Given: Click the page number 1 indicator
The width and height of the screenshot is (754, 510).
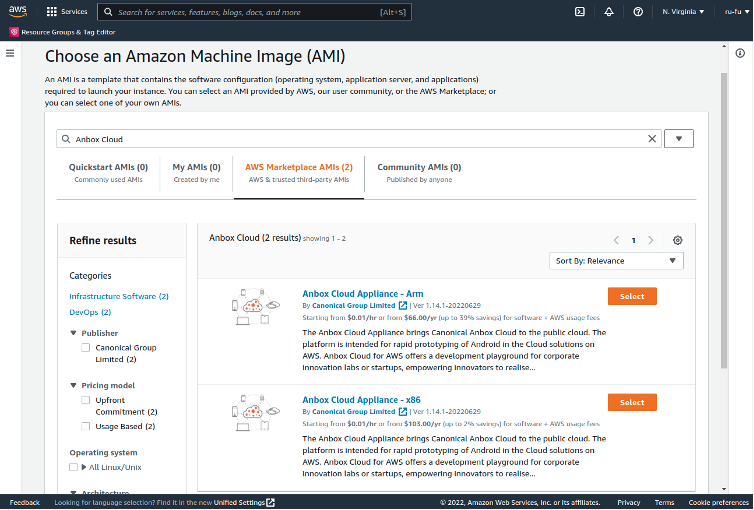Looking at the screenshot, I should (633, 240).
